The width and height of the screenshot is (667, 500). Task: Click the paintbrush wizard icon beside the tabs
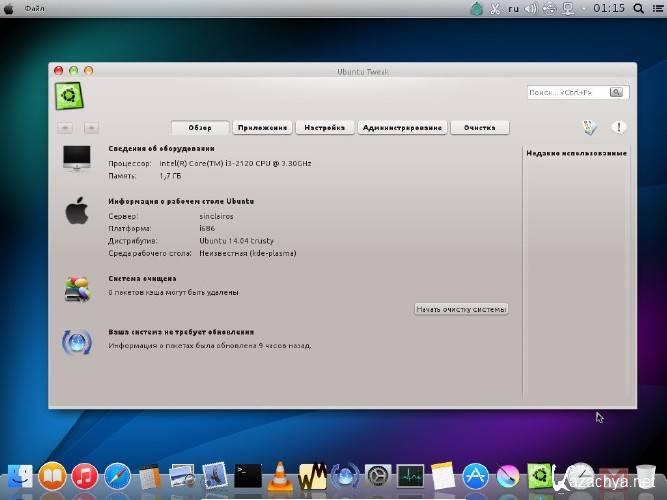590,127
